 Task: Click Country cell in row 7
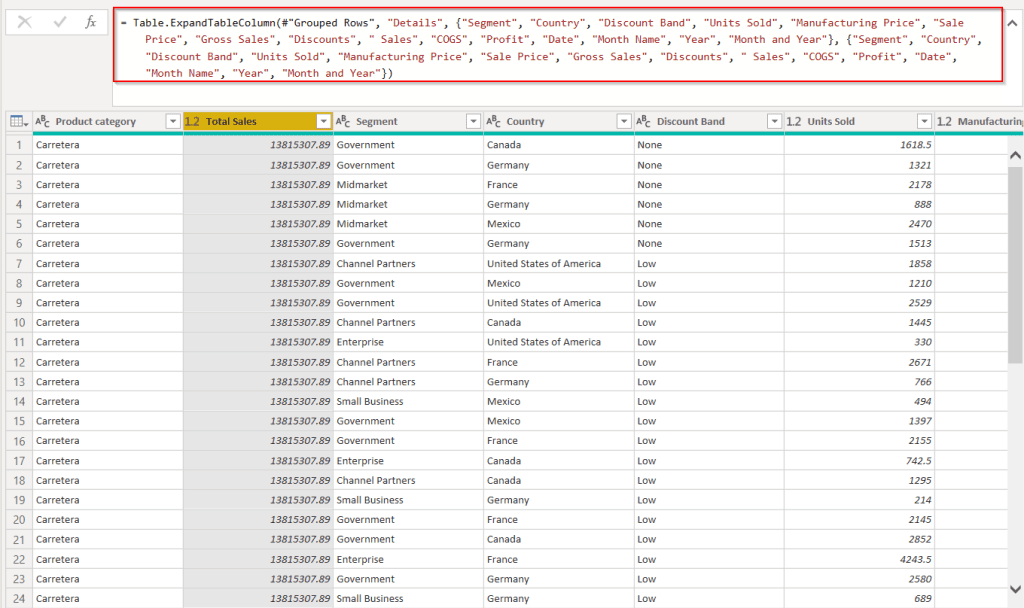(558, 263)
